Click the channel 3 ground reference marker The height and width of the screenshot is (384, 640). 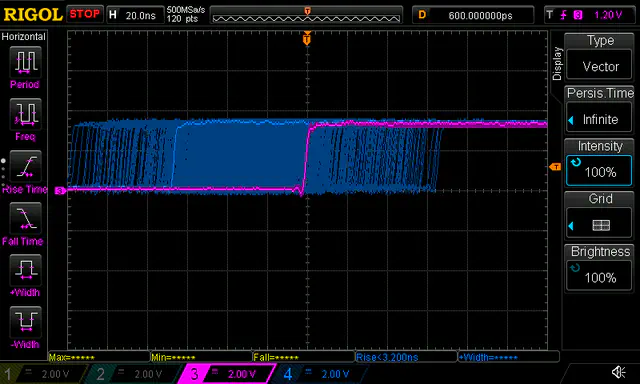[60, 191]
